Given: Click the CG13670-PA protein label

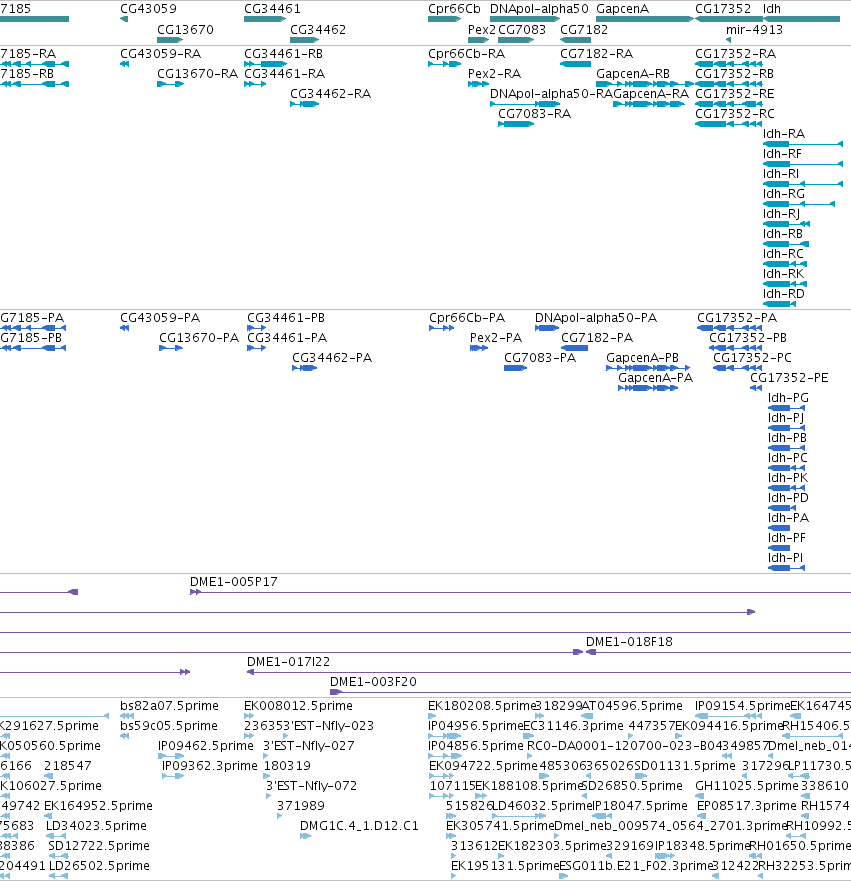Looking at the screenshot, I should (x=199, y=338).
